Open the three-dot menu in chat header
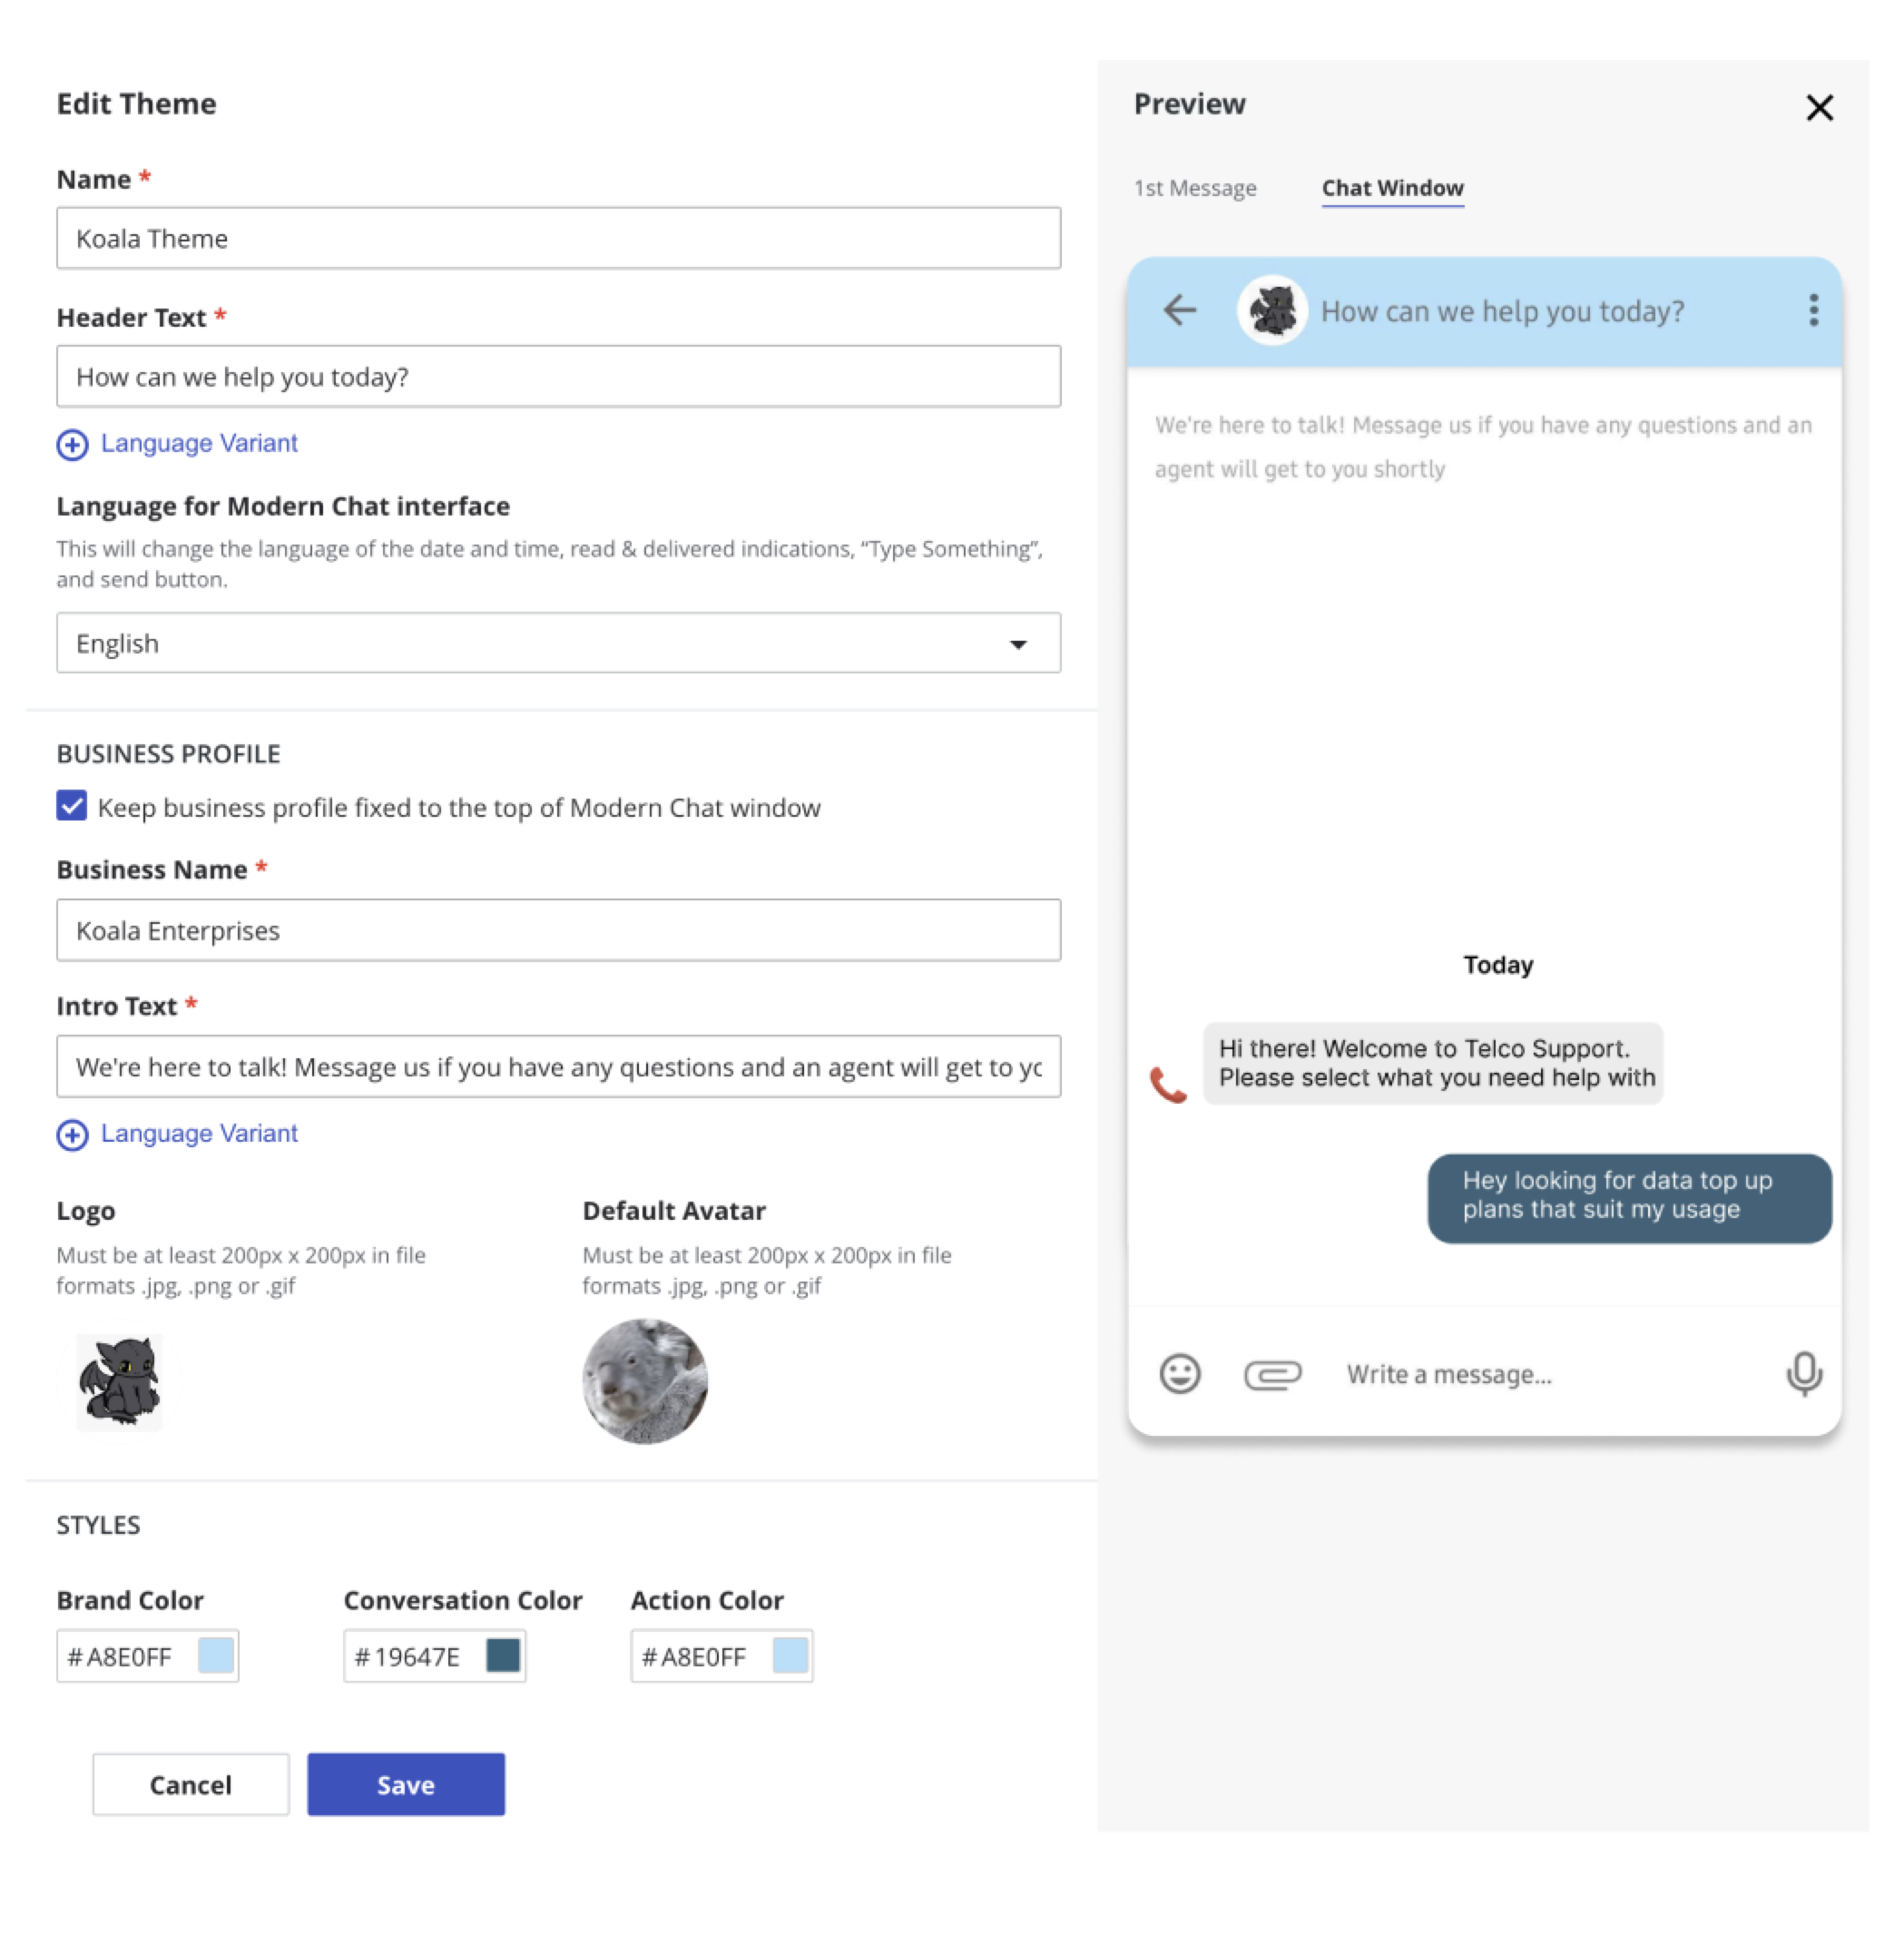The height and width of the screenshot is (1935, 1904). [1813, 310]
